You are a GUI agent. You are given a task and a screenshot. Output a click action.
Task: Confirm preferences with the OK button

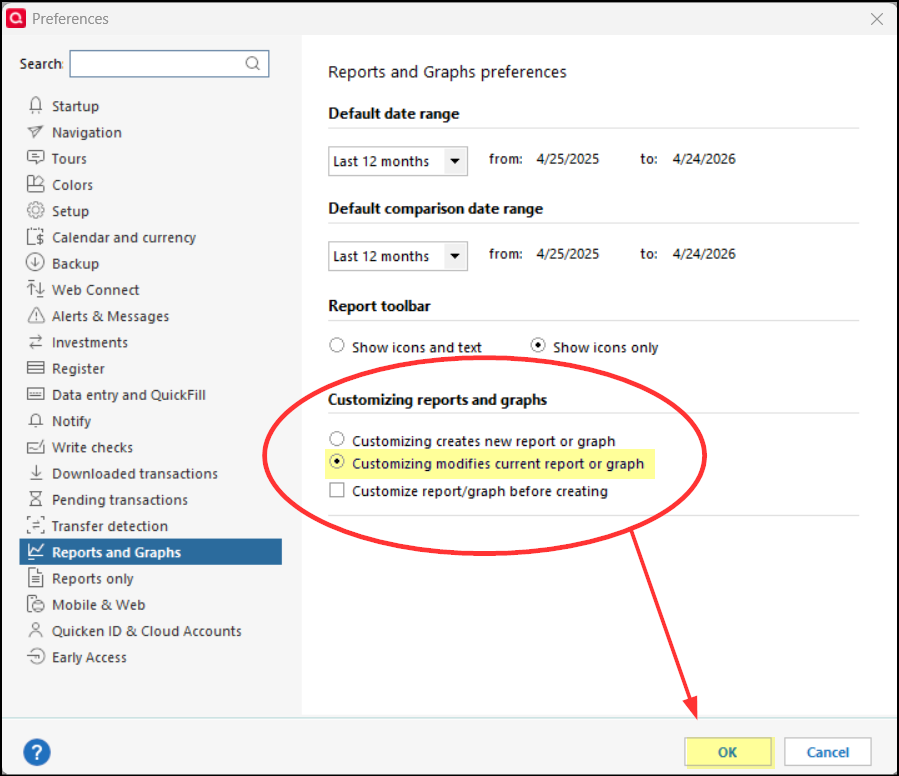click(728, 752)
